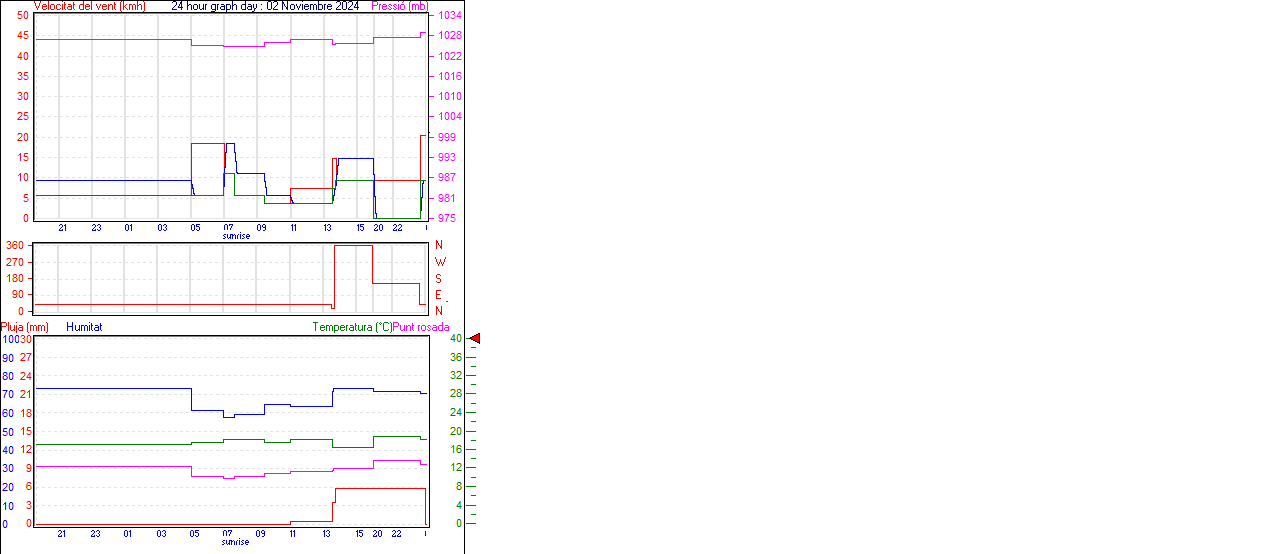The width and height of the screenshot is (1280, 554).
Task: Click the "360" value on wind direction axis
Action: point(15,245)
